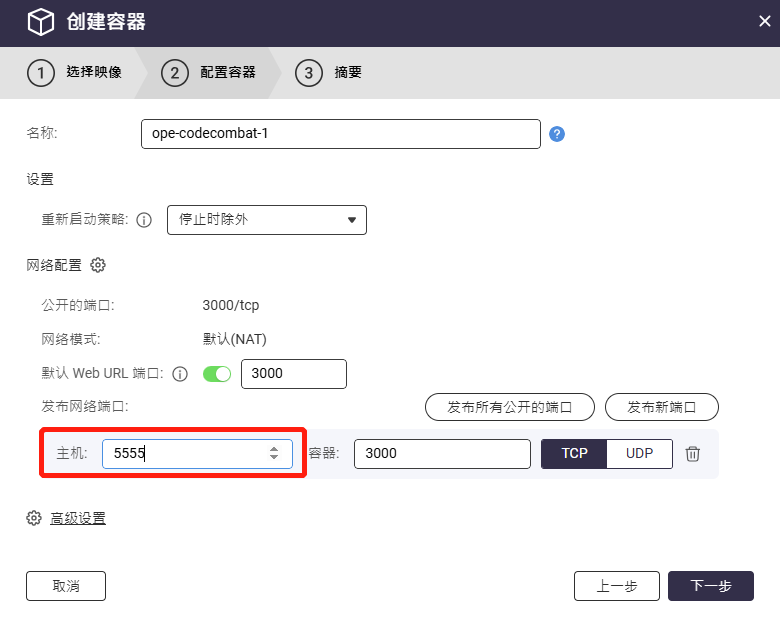Click info icon next to 默认 Web URL 端口
The height and width of the screenshot is (623, 780).
[x=180, y=374]
